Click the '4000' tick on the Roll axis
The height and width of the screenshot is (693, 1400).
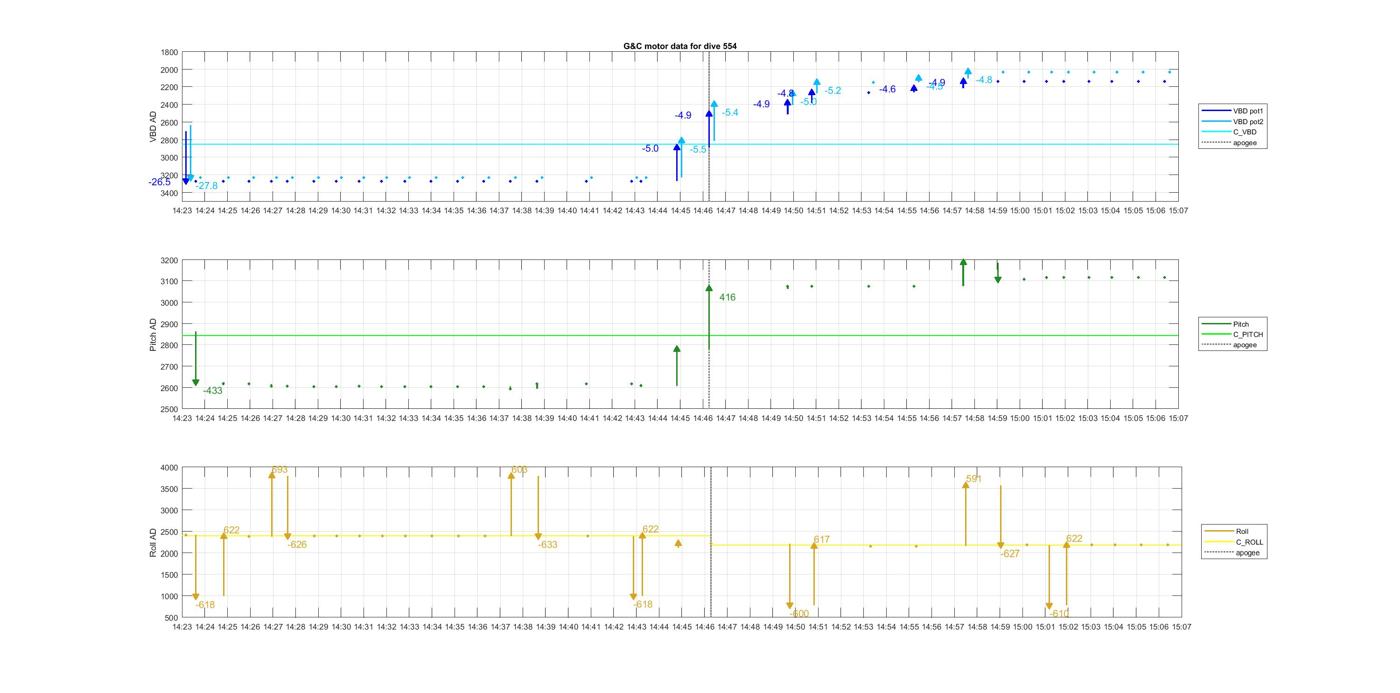pos(169,468)
